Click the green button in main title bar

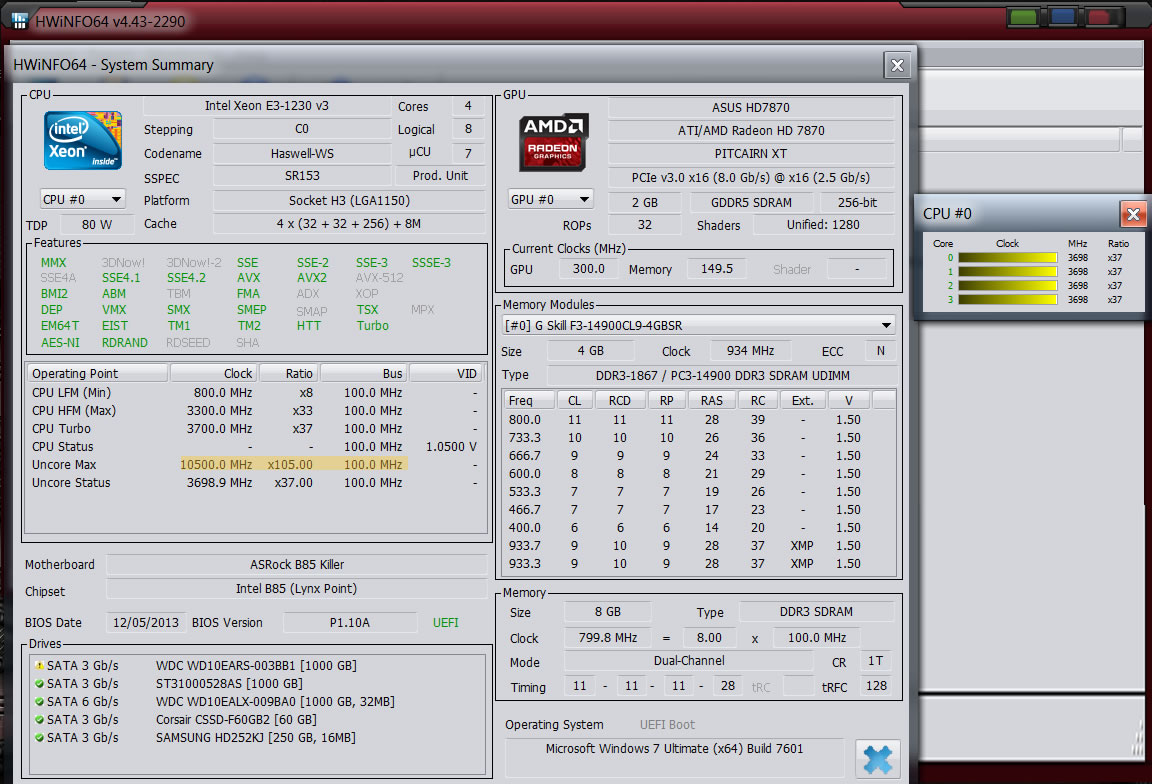[1023, 17]
